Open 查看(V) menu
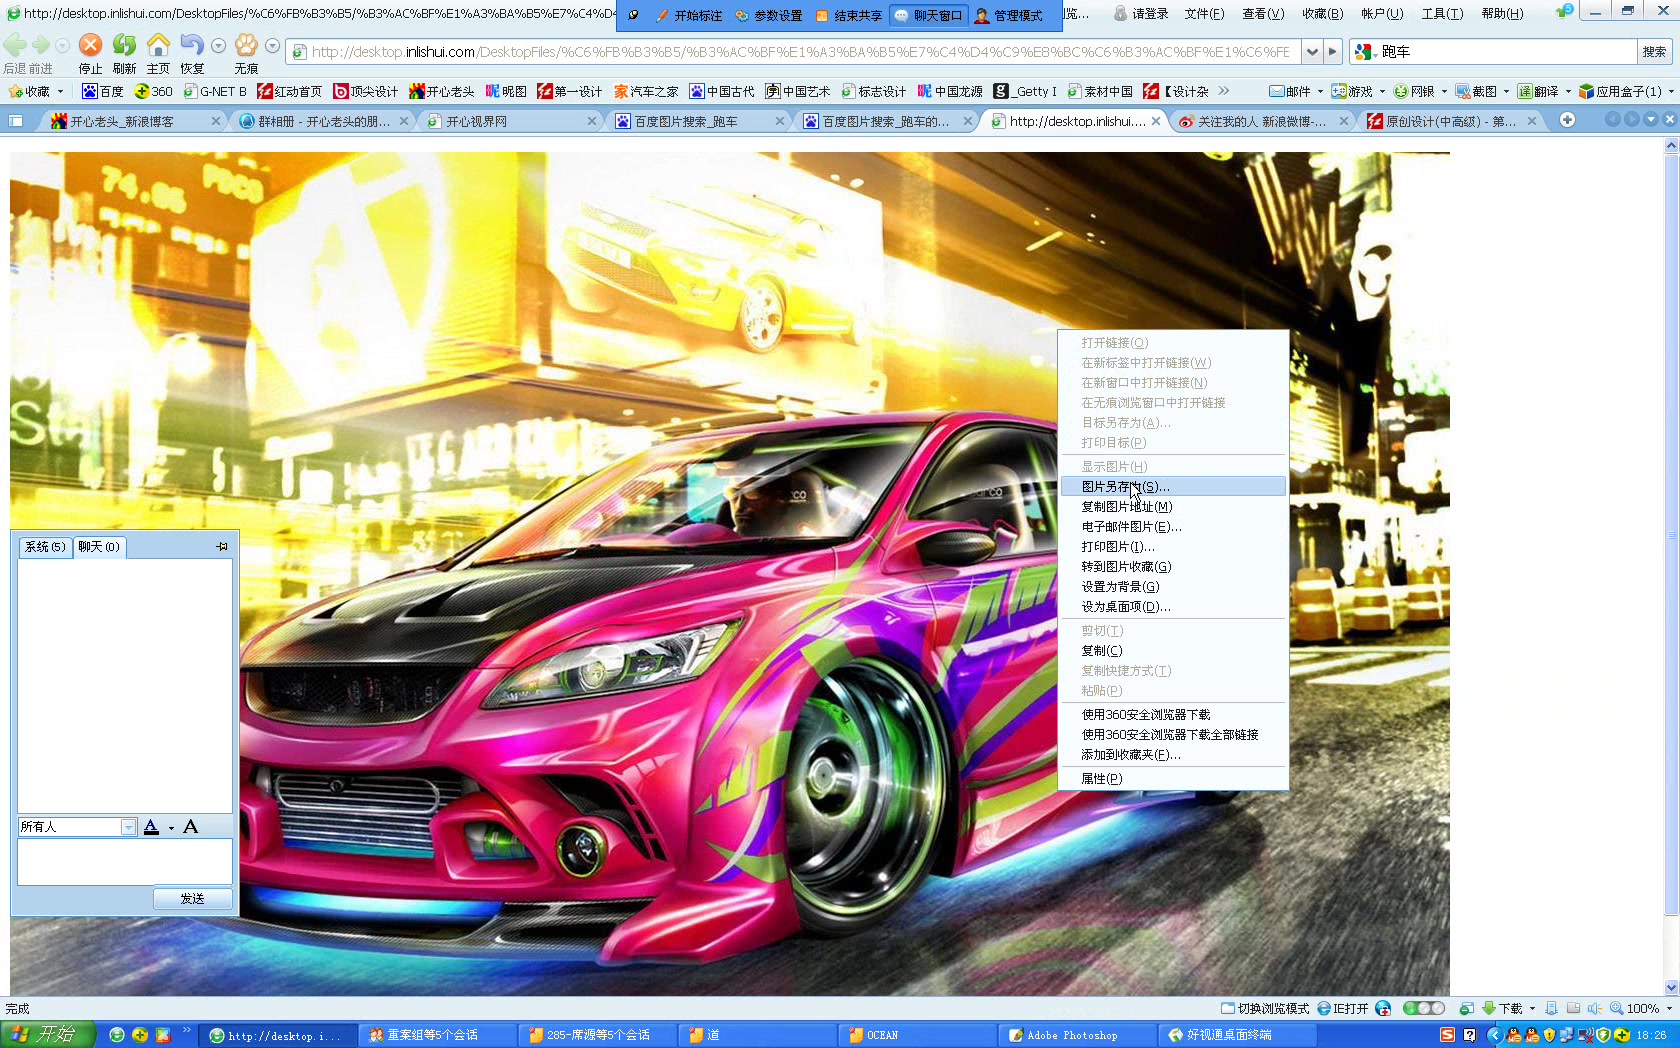 (x=1262, y=13)
